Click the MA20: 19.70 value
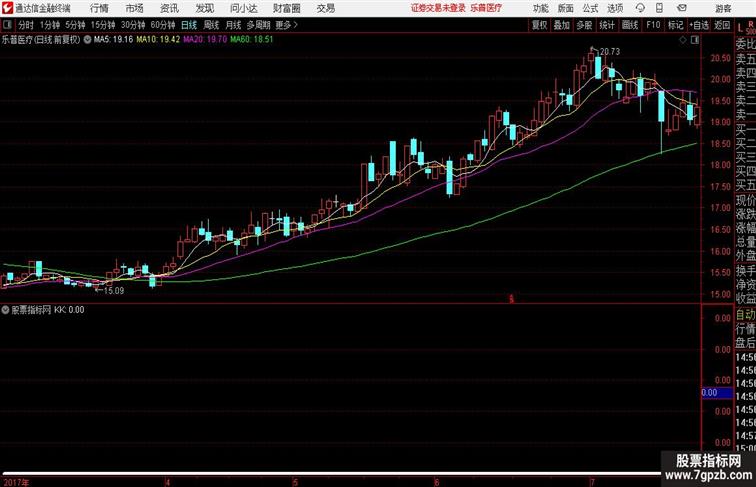The image size is (756, 487). [x=205, y=40]
